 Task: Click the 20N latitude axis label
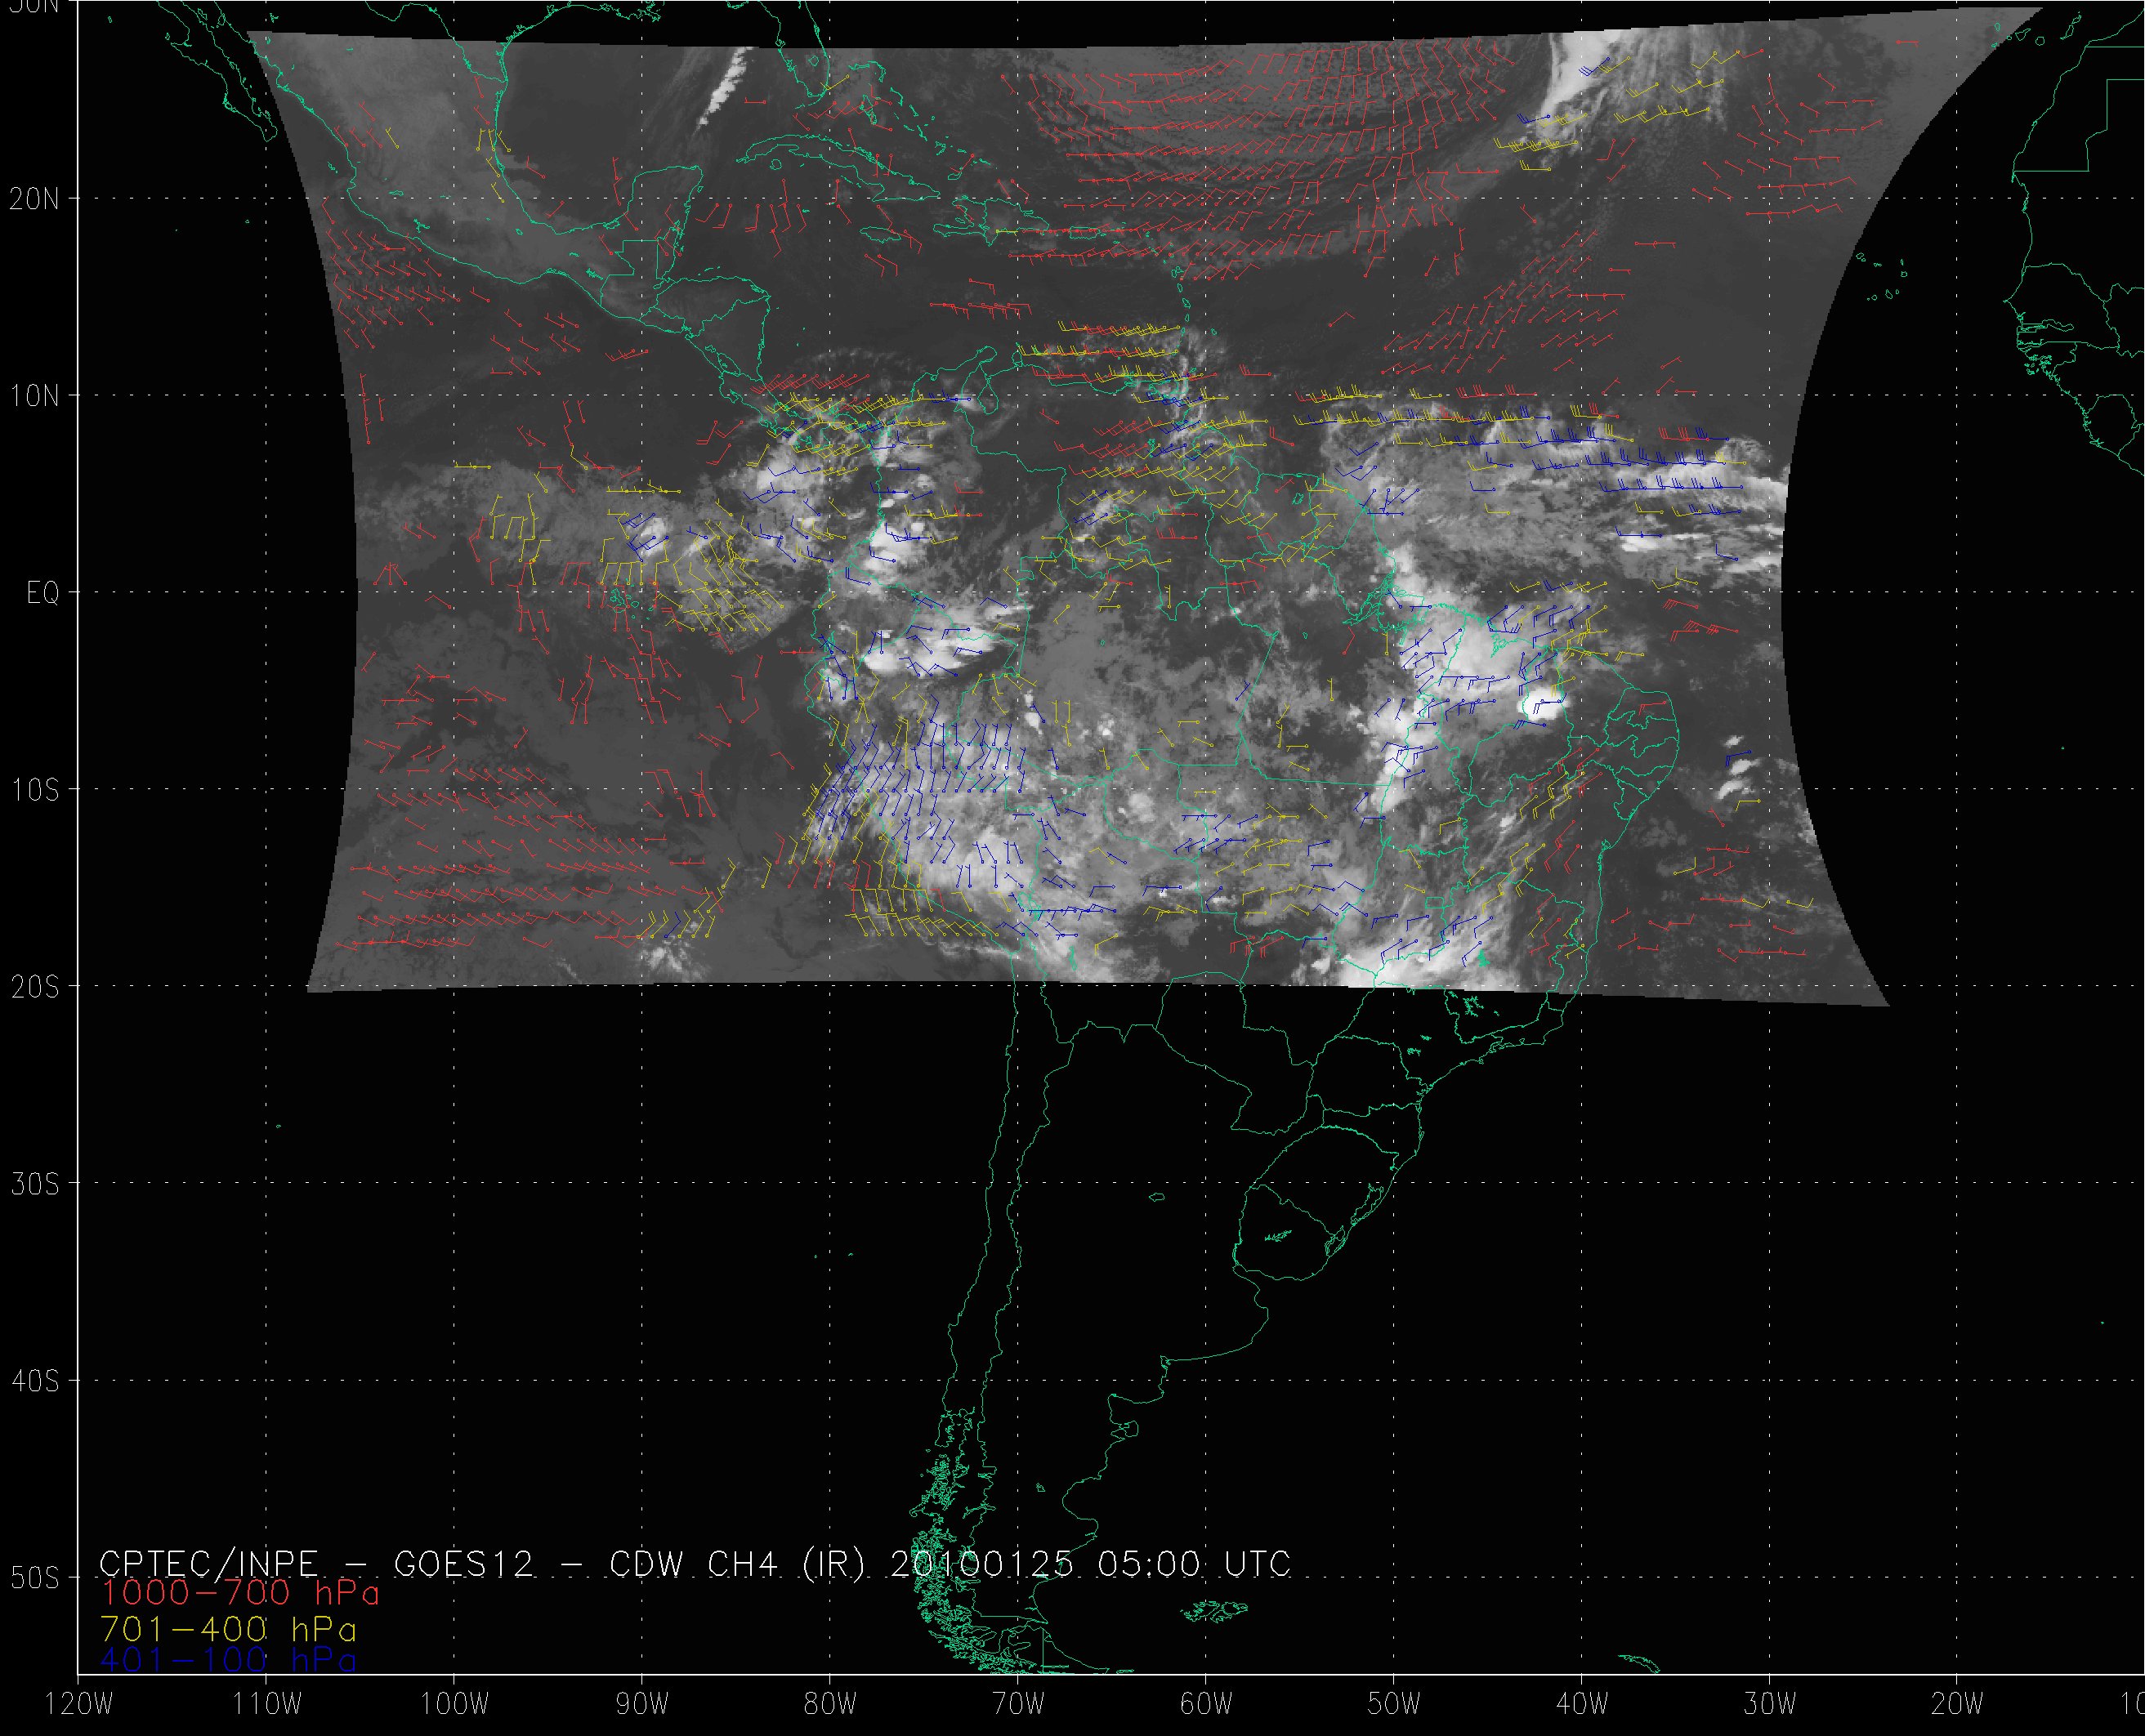tap(34, 199)
